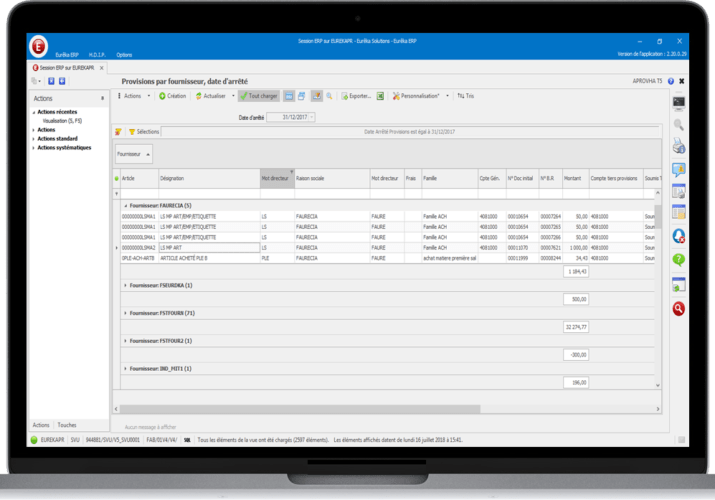Image resolution: width=715 pixels, height=500 pixels.
Task: Click the Actualiser refresh button
Action: pyautogui.click(x=213, y=96)
